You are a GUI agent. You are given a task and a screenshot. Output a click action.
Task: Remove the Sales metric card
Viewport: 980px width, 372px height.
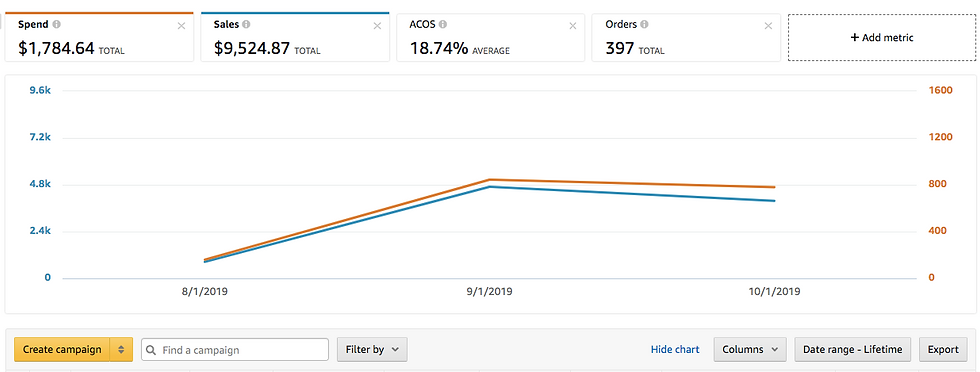(x=377, y=26)
